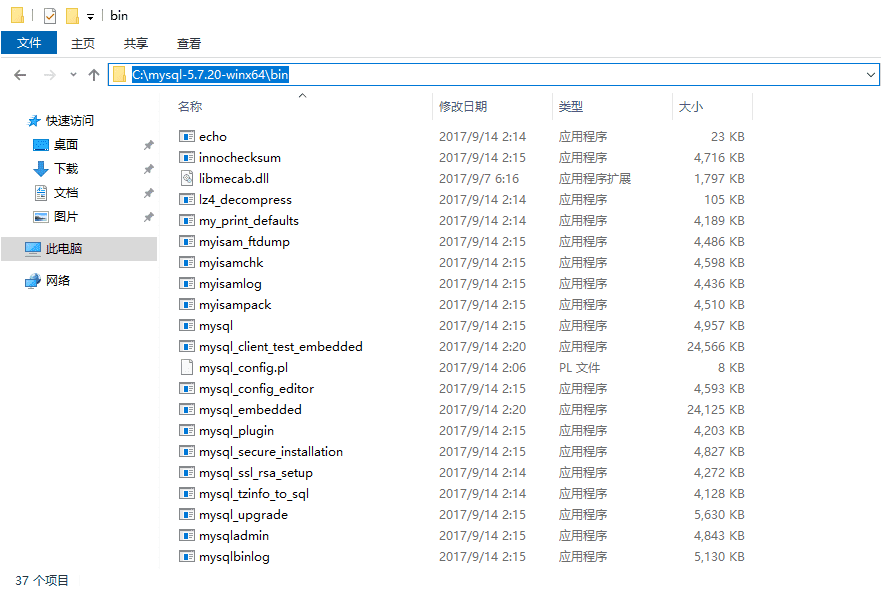This screenshot has width=881, height=592.
Task: Click the 24,566 KB size value
Action: pyautogui.click(x=715, y=347)
